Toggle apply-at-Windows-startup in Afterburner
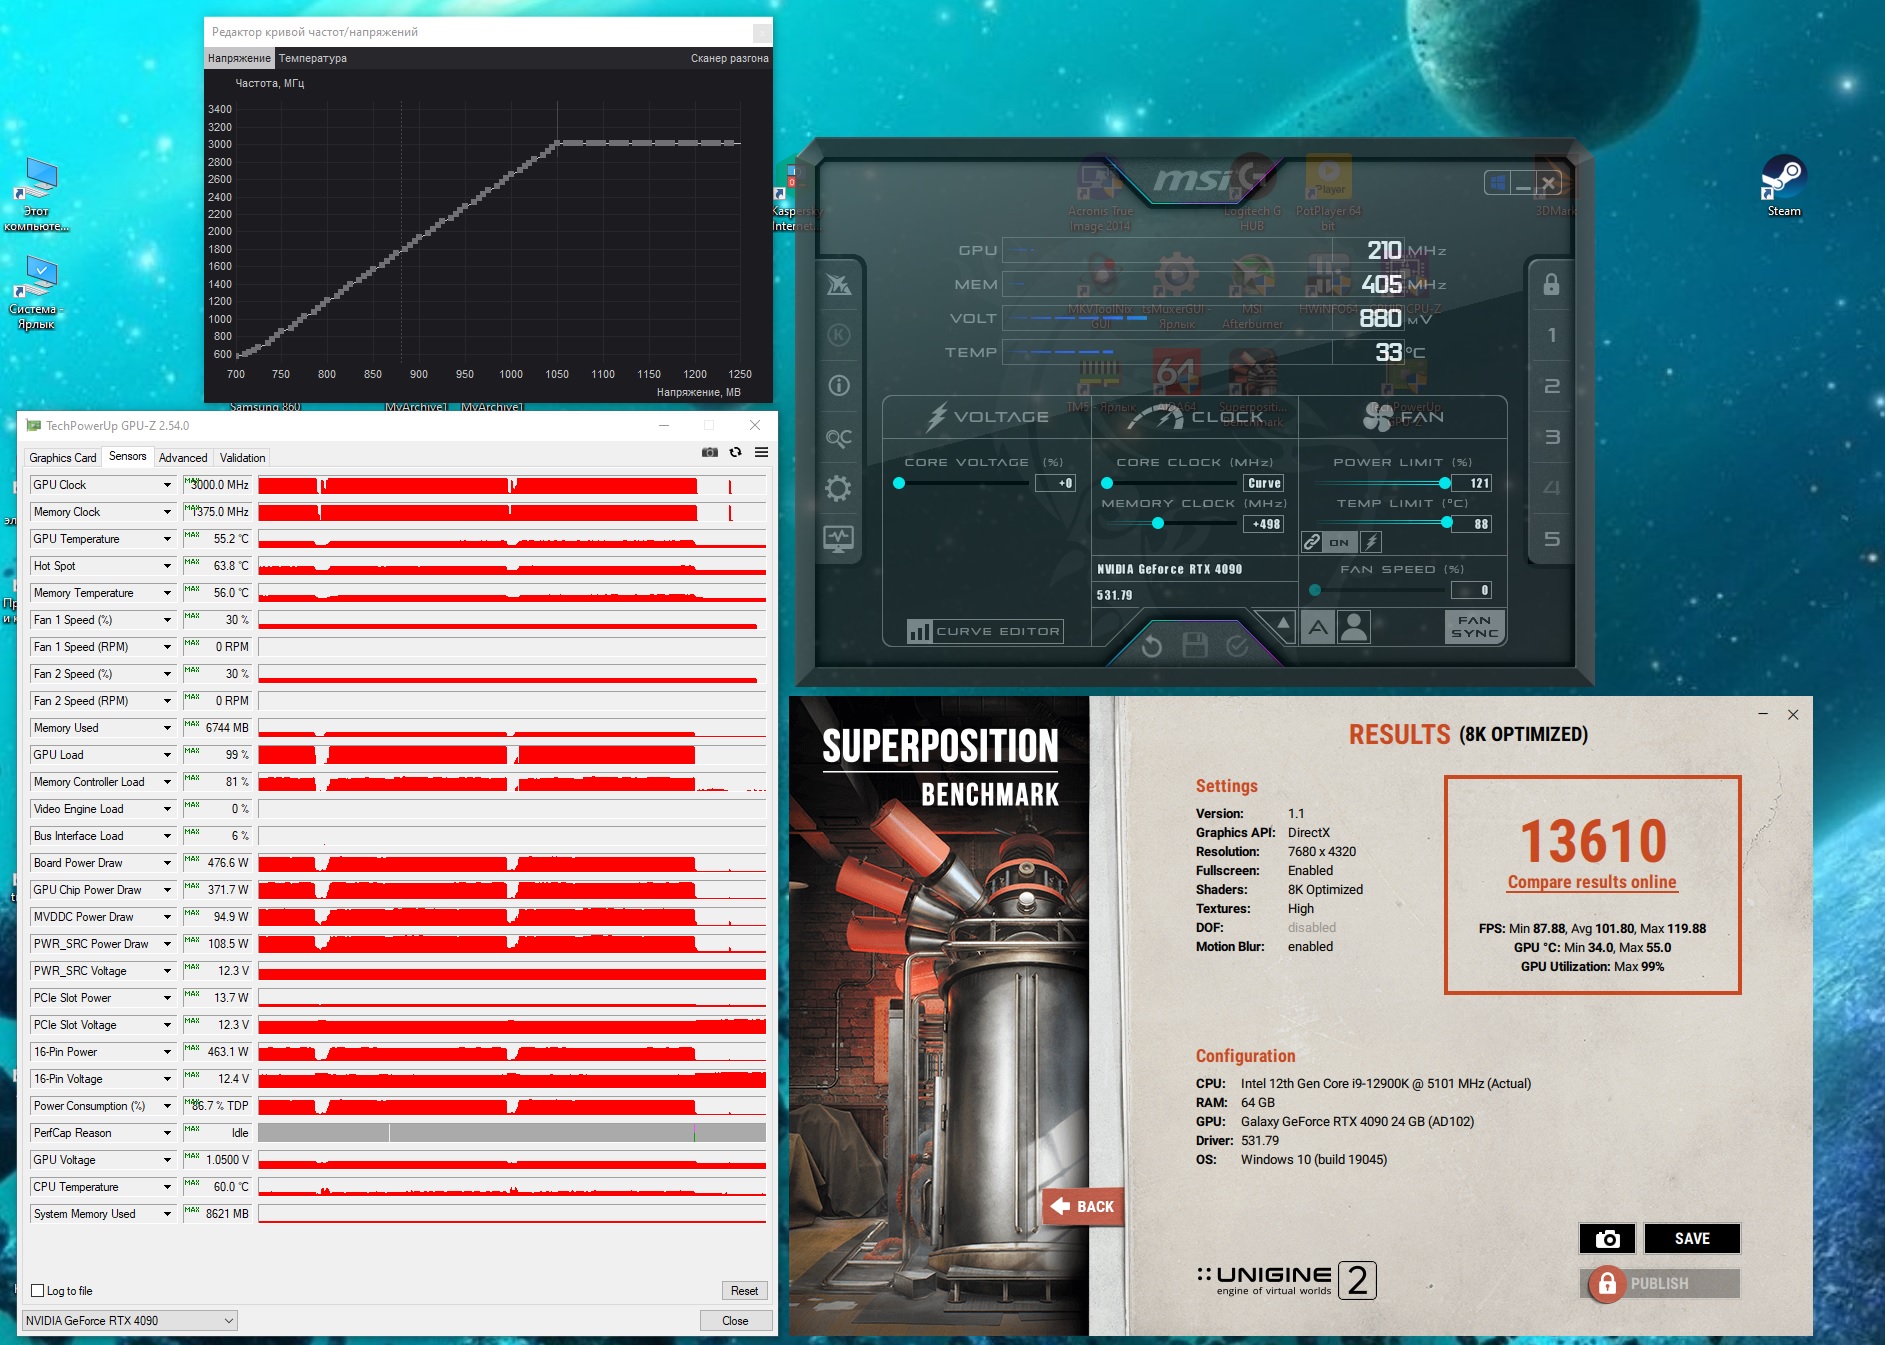This screenshot has height=1345, width=1885. 1497,183
